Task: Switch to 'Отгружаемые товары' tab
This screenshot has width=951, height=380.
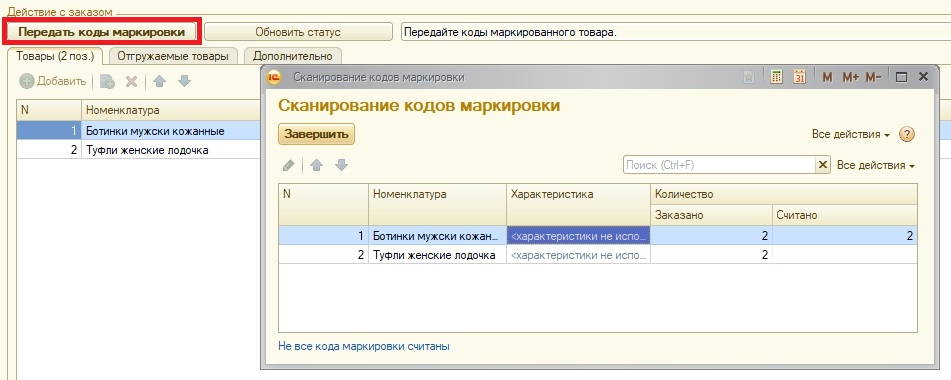Action: [173, 56]
